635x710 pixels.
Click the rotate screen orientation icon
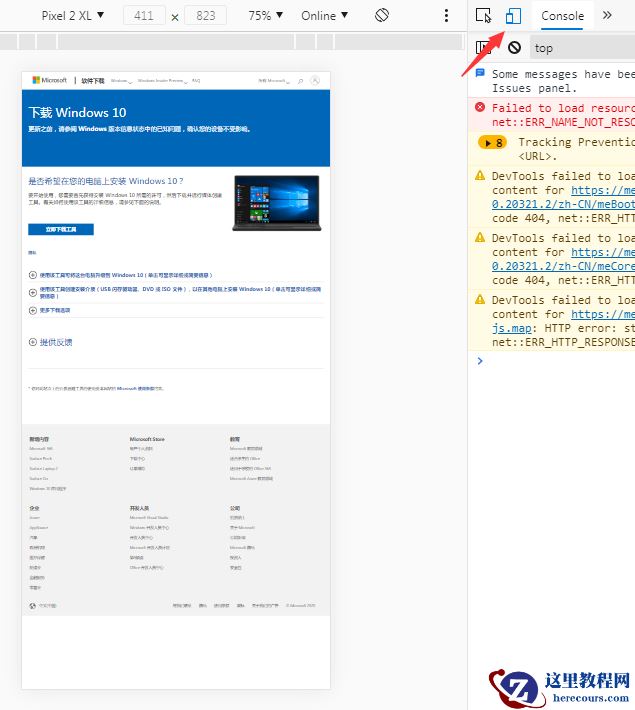[x=381, y=16]
